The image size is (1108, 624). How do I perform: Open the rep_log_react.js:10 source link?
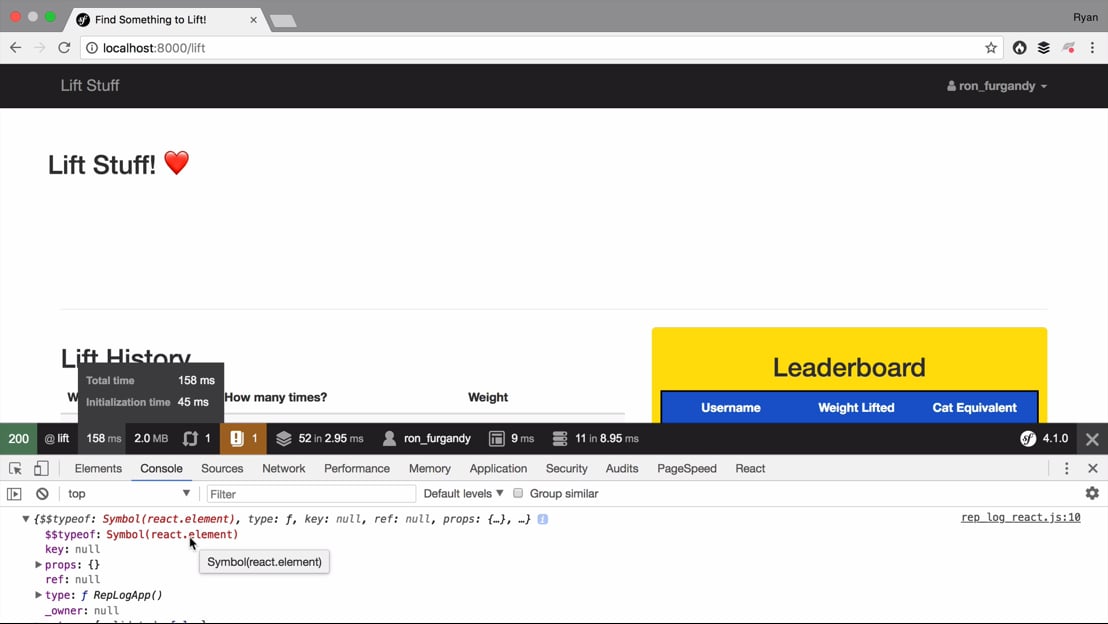(1020, 517)
